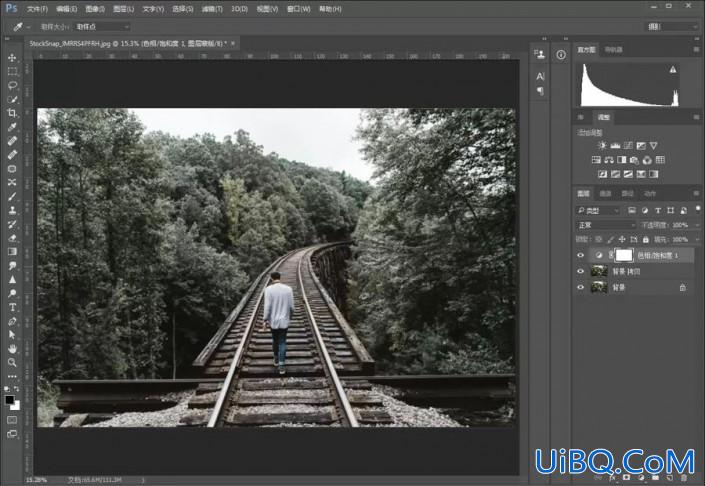Toggle smart object layer filter icon
This screenshot has width=705, height=486.
[x=683, y=210]
